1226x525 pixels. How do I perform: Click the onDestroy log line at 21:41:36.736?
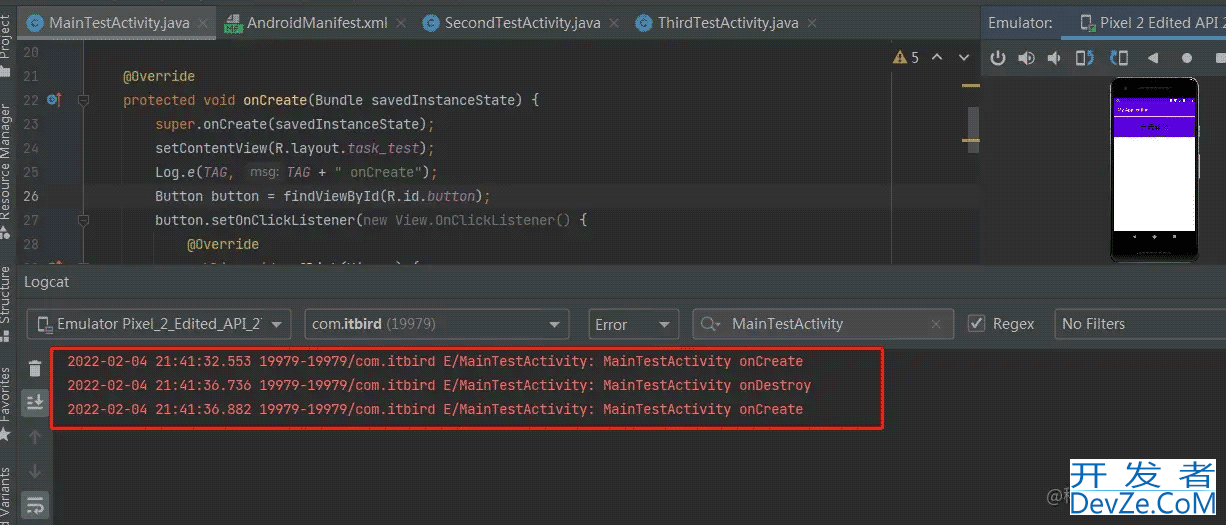click(x=439, y=385)
